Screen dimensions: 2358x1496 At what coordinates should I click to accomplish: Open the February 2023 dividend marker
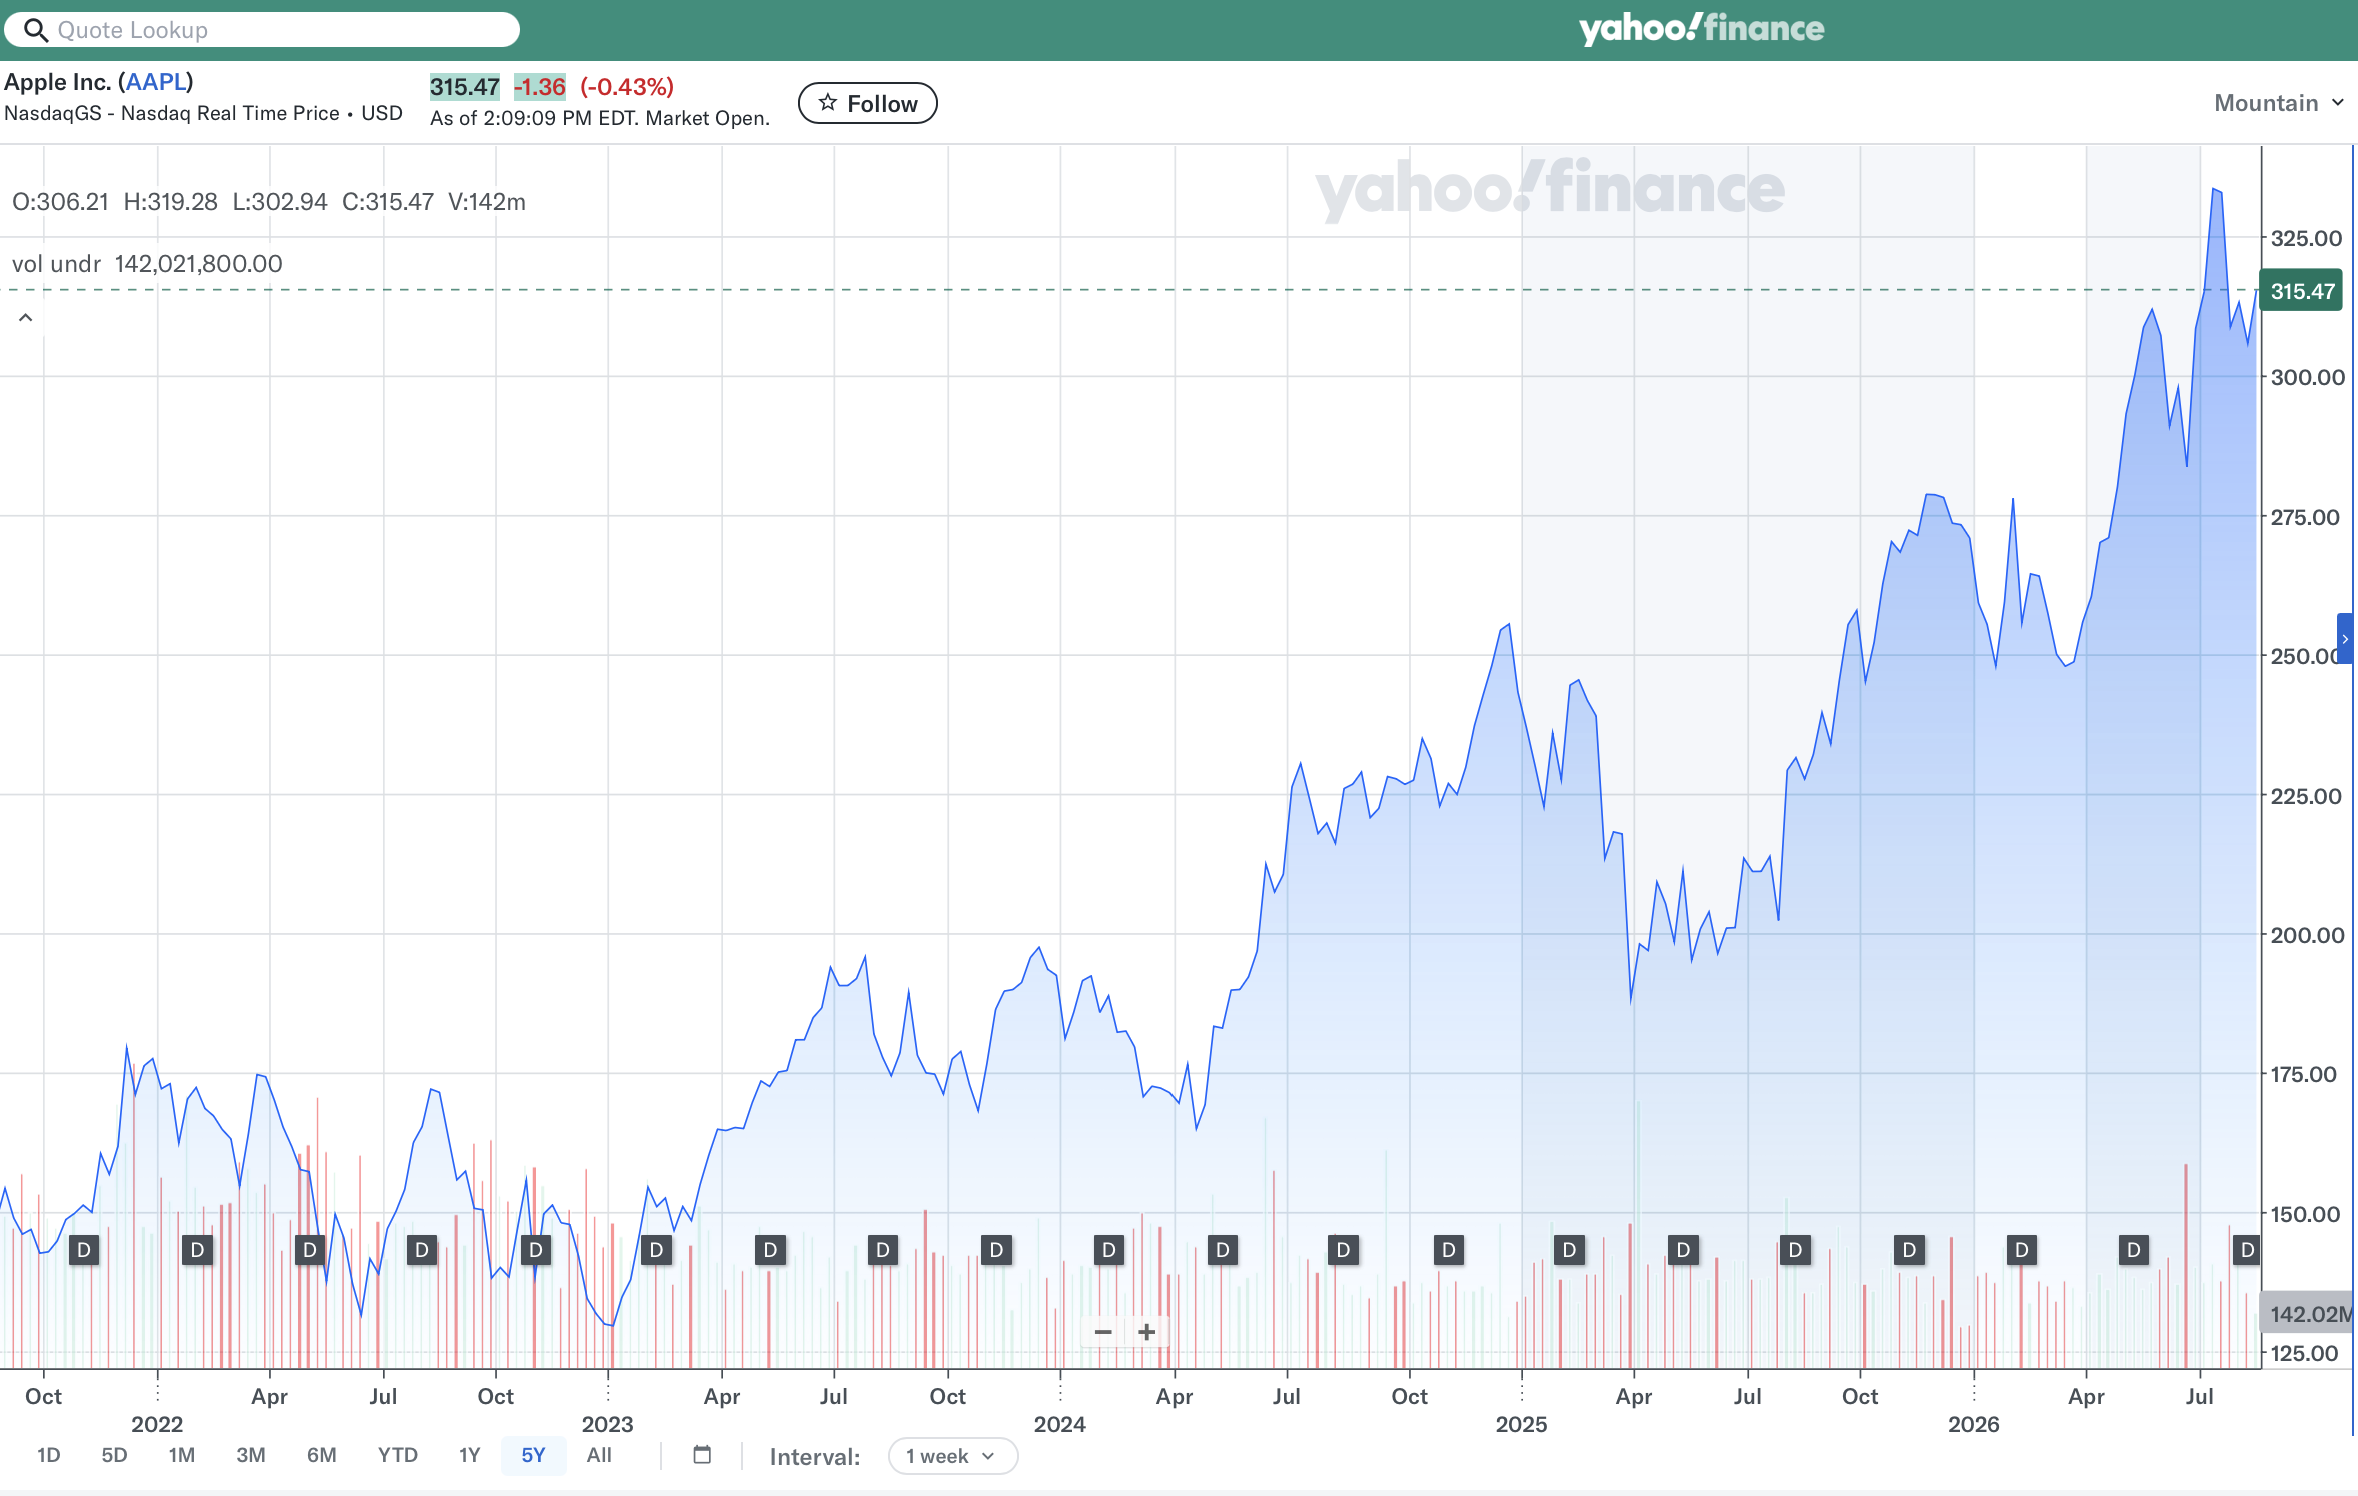(x=656, y=1249)
